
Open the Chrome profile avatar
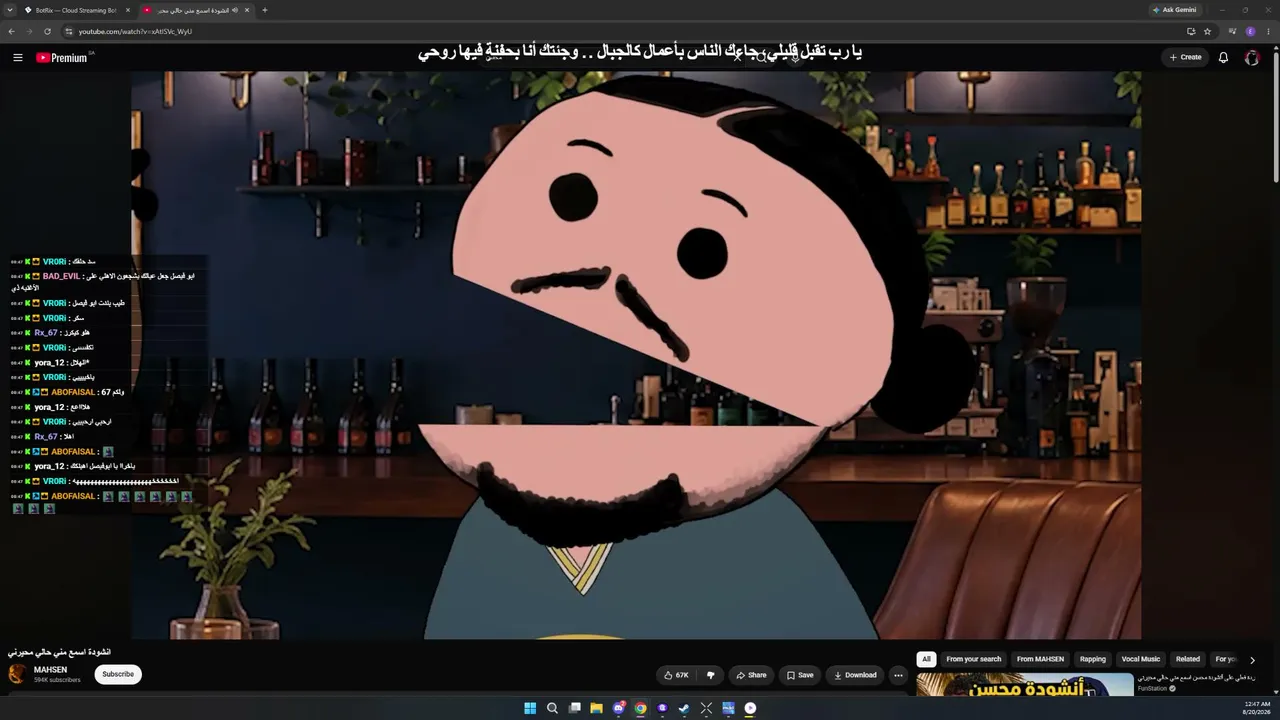(1250, 31)
